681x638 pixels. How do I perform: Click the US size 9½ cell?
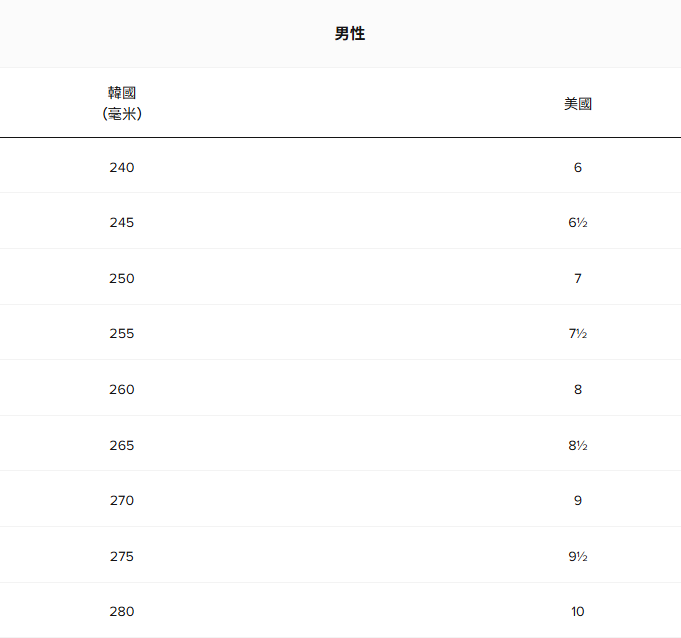coord(577,556)
